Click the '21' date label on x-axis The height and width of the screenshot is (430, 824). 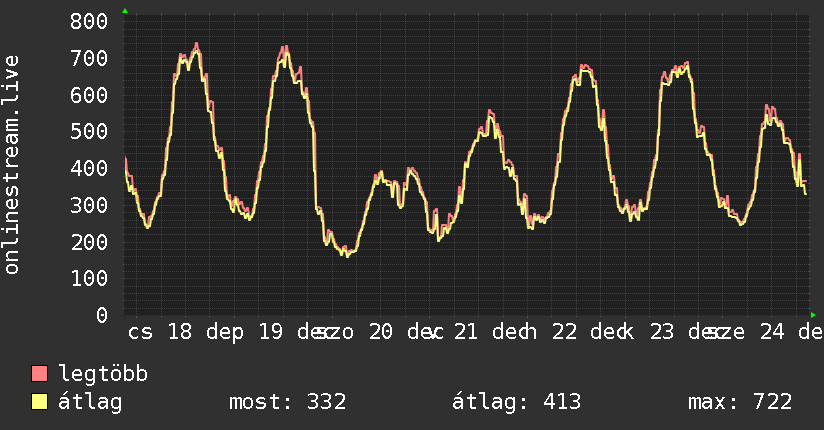pos(466,332)
